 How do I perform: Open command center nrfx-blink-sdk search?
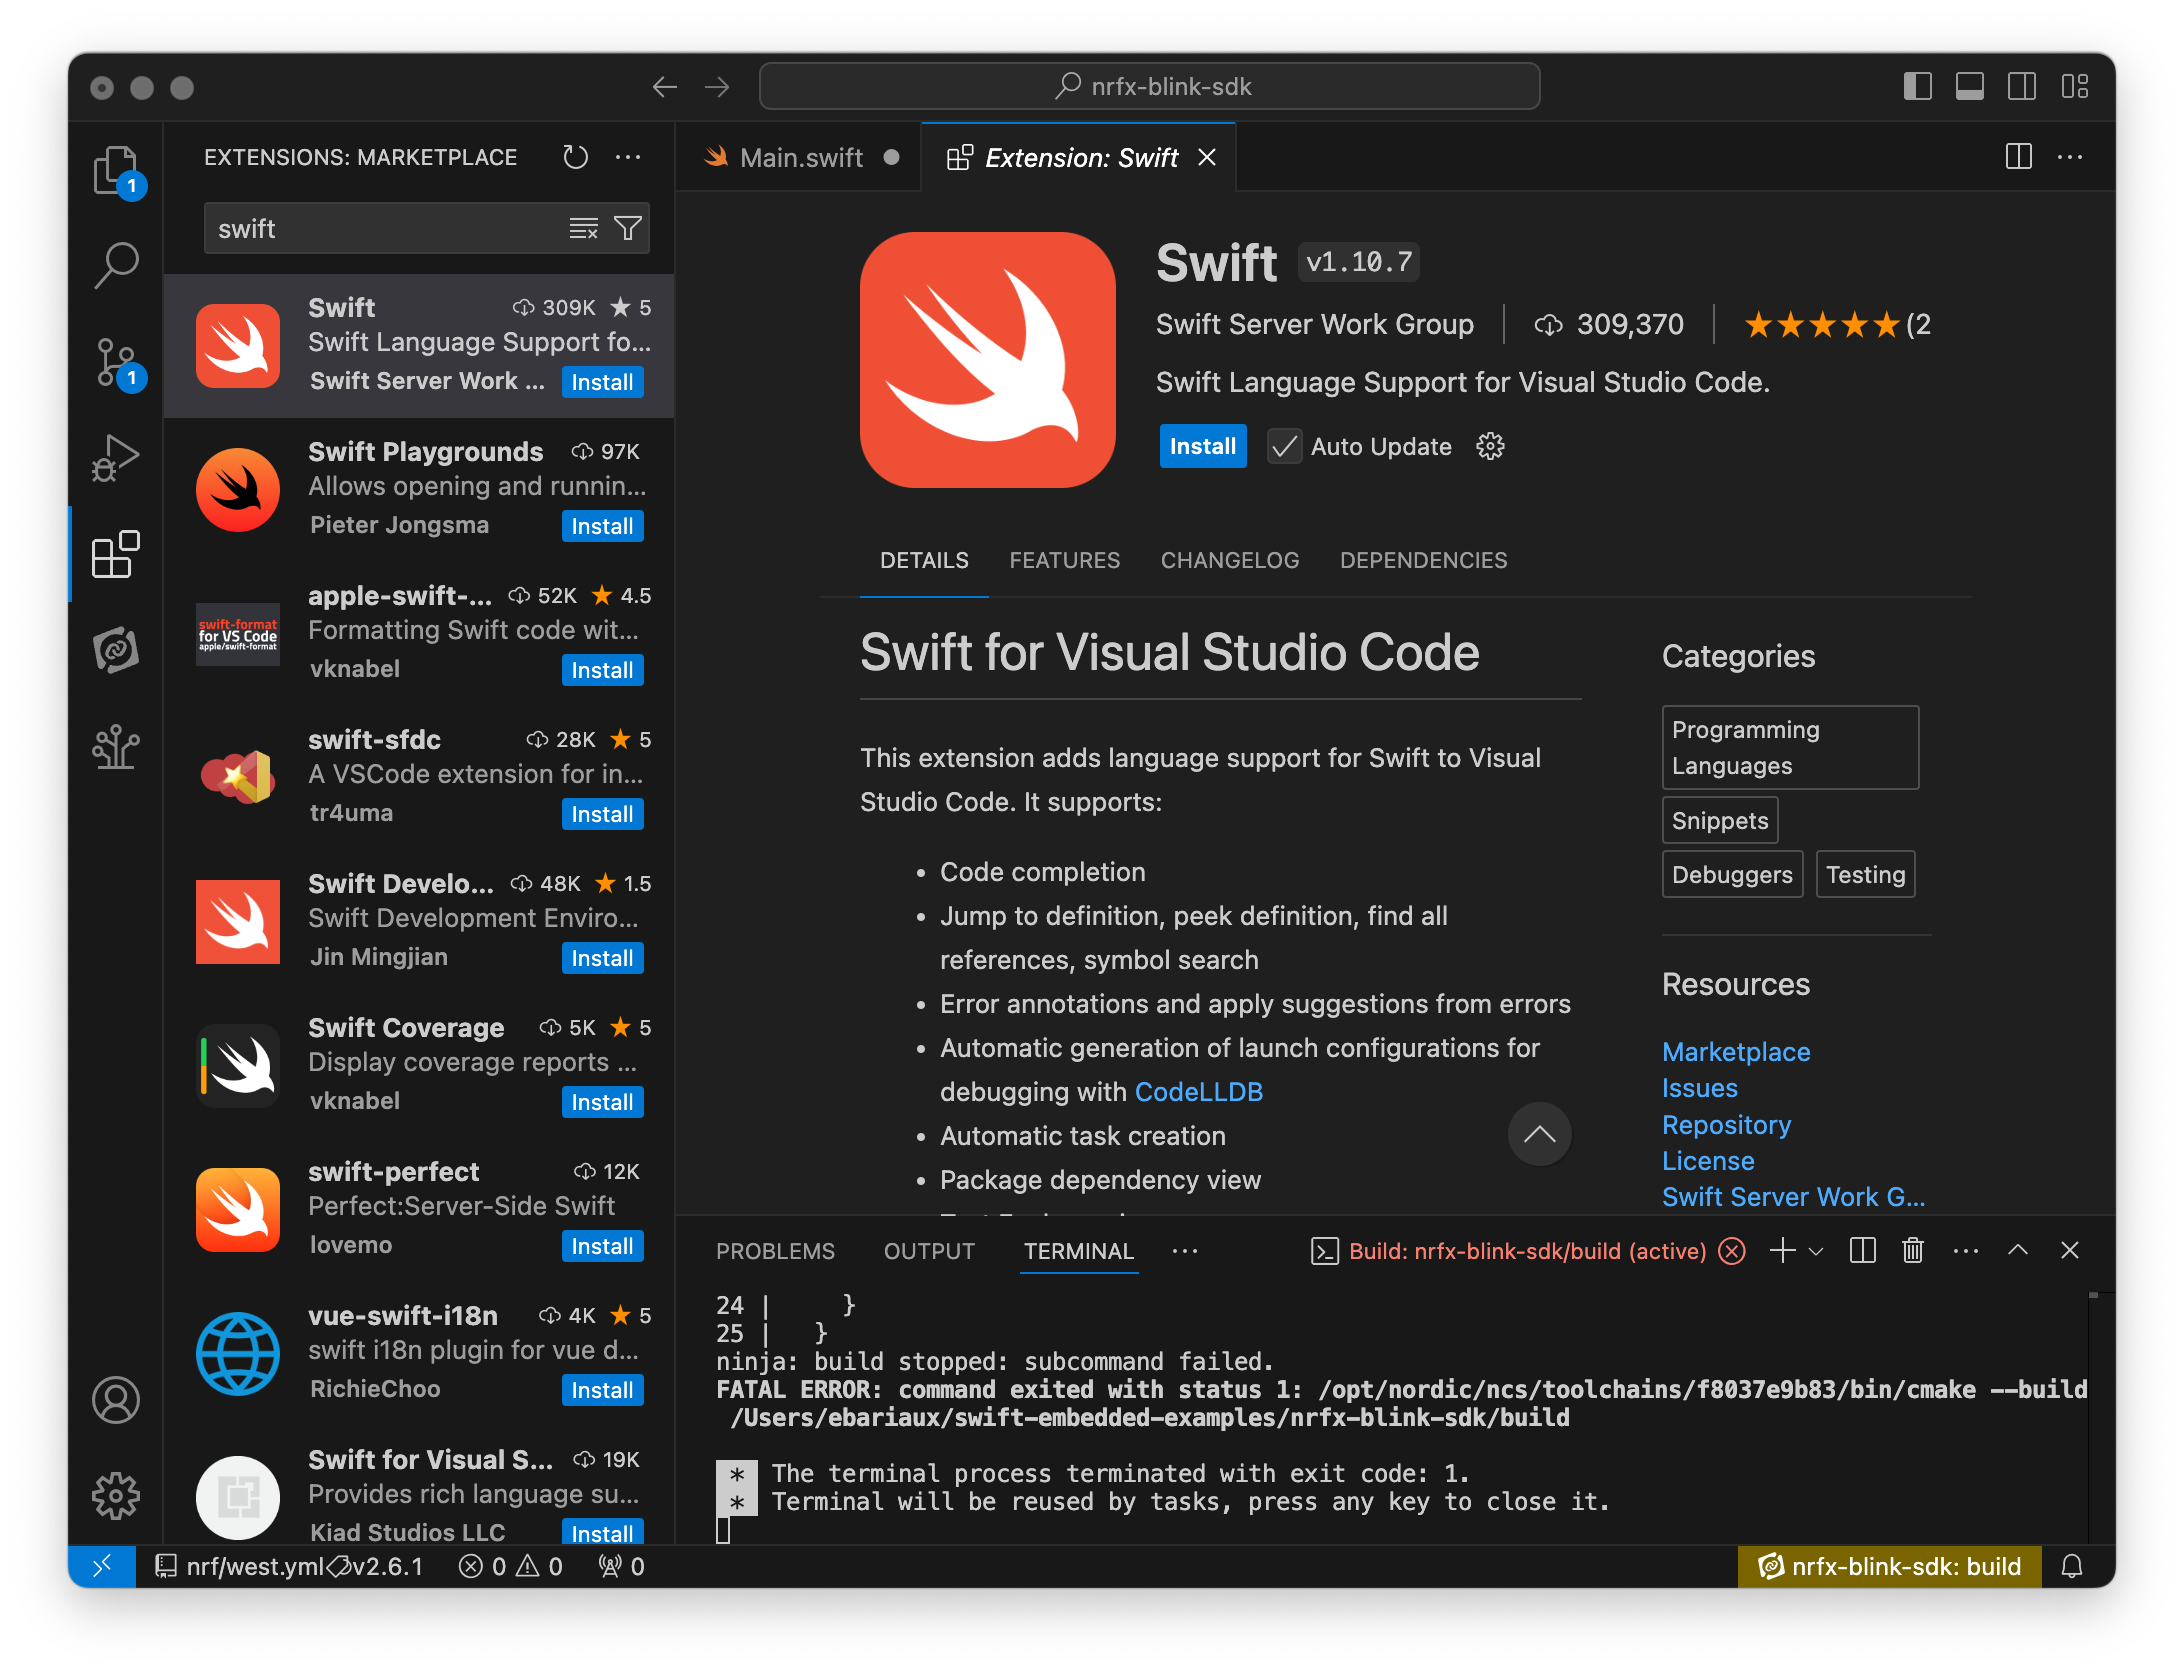1149,87
